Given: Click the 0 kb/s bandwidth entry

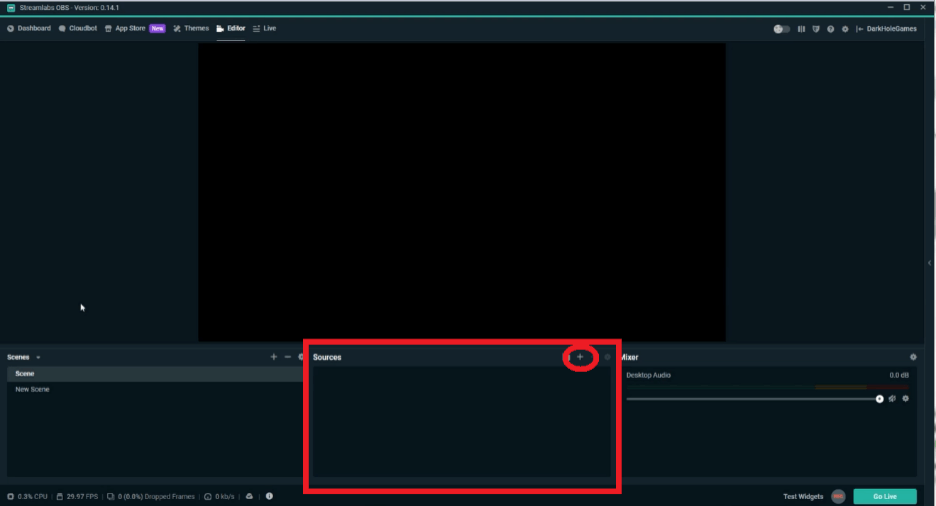Looking at the screenshot, I should (219, 496).
